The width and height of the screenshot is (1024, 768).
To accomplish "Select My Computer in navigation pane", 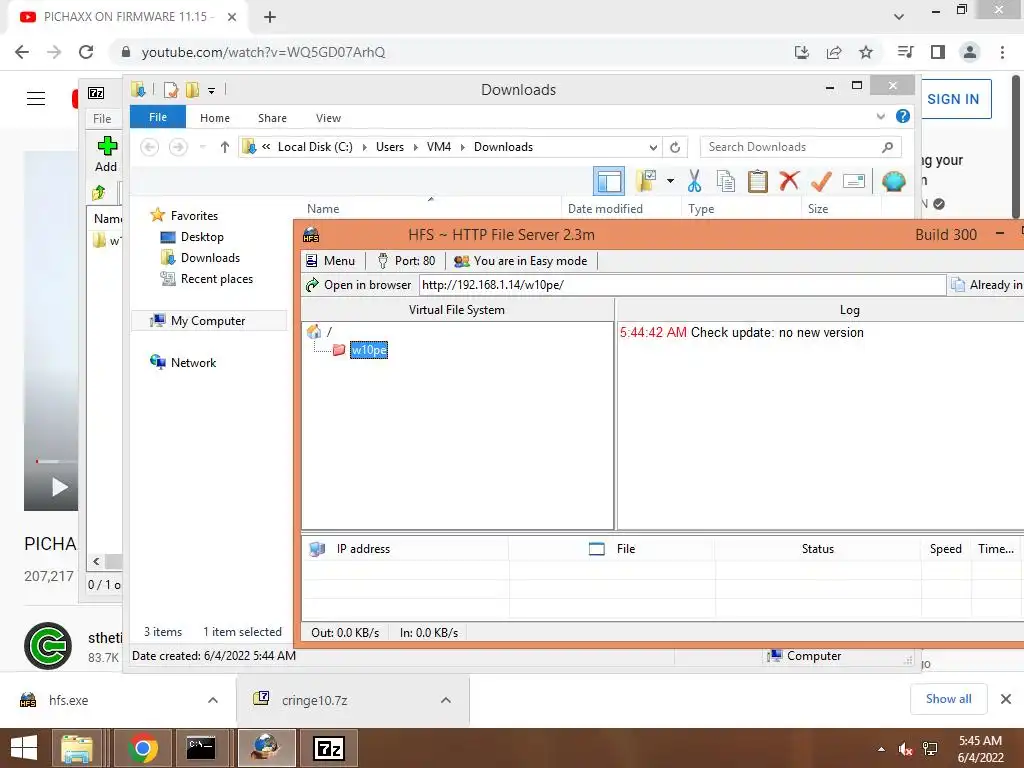I will click(208, 321).
